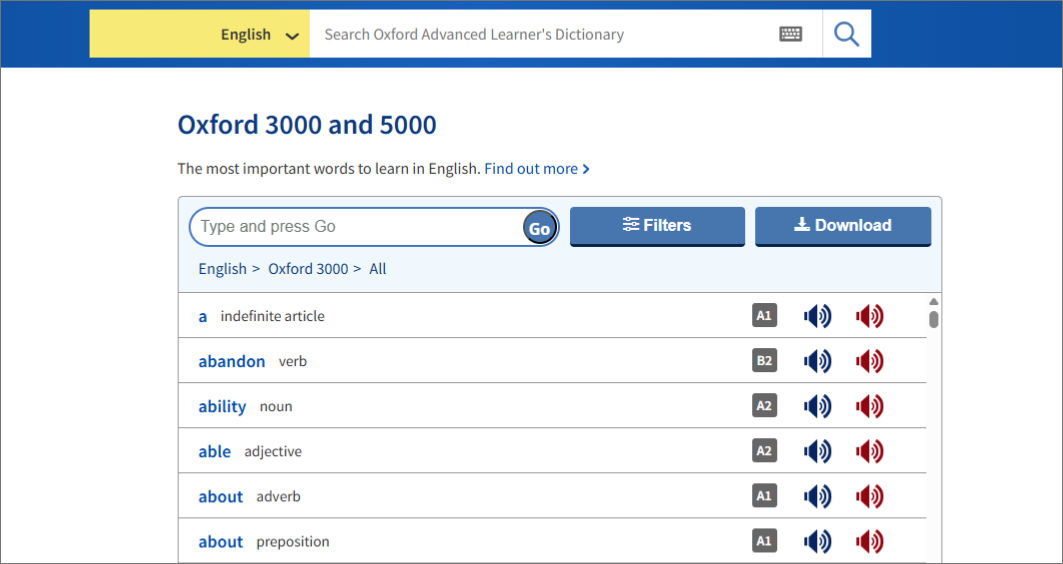
Task: Play American pronunciation for about adverb
Action: coord(870,496)
